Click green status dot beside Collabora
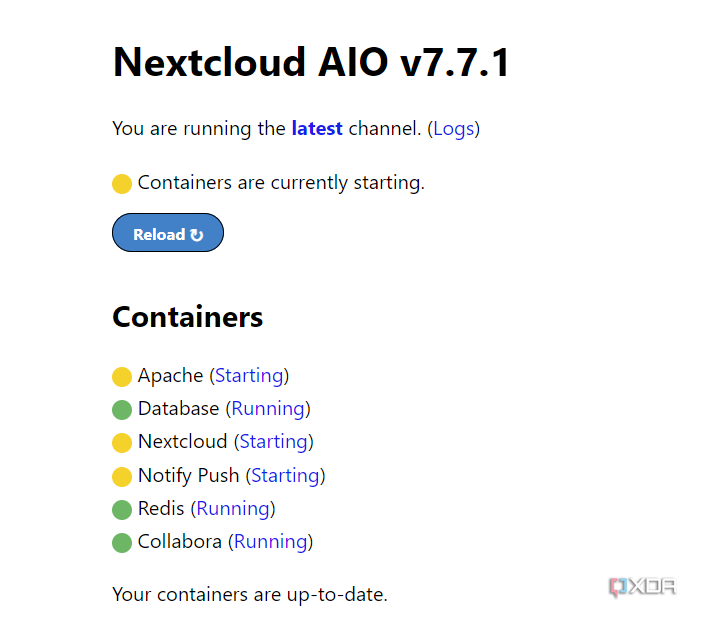 click(122, 543)
